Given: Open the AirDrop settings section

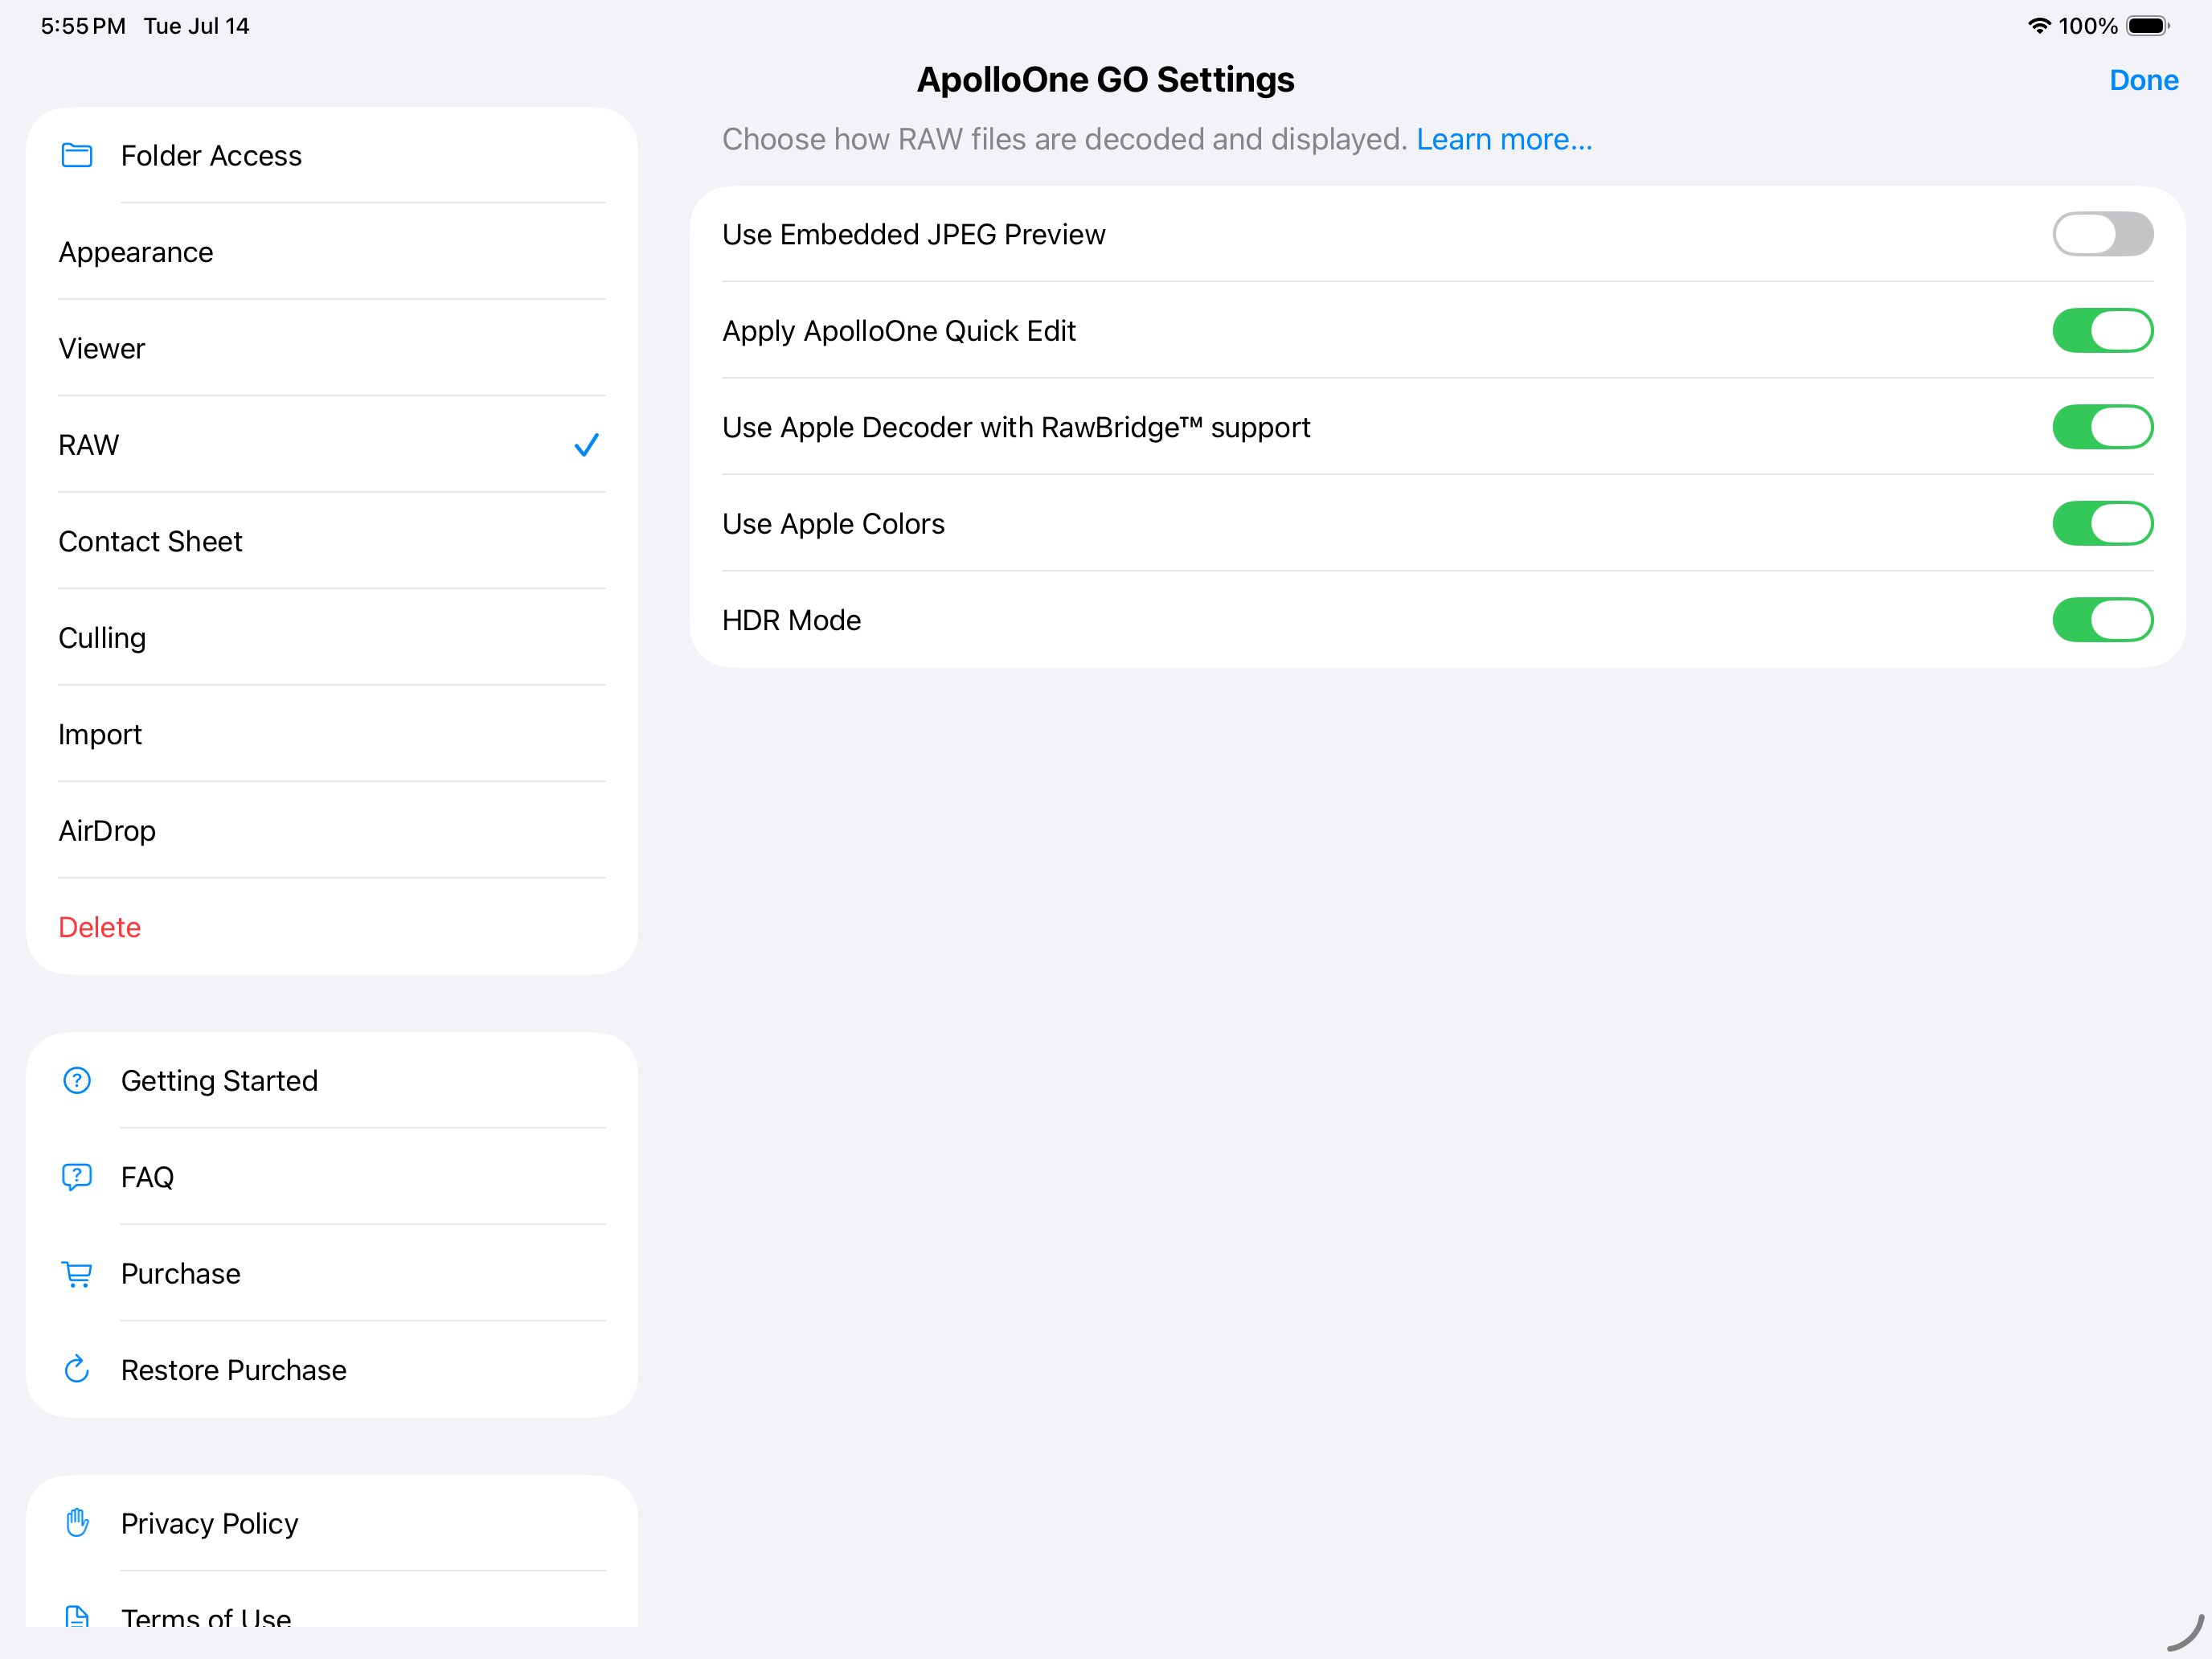Looking at the screenshot, I should [332, 831].
